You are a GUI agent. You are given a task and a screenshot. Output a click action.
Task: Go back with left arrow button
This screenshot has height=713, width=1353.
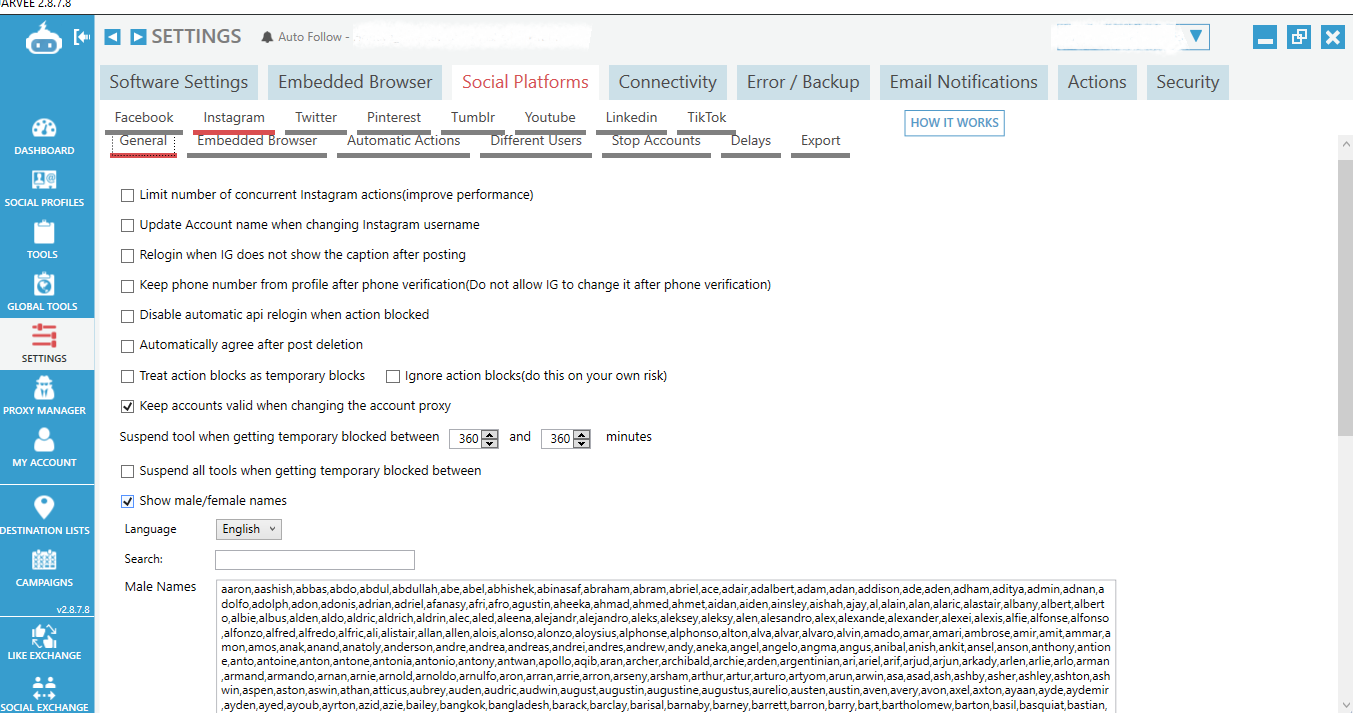pyautogui.click(x=113, y=37)
